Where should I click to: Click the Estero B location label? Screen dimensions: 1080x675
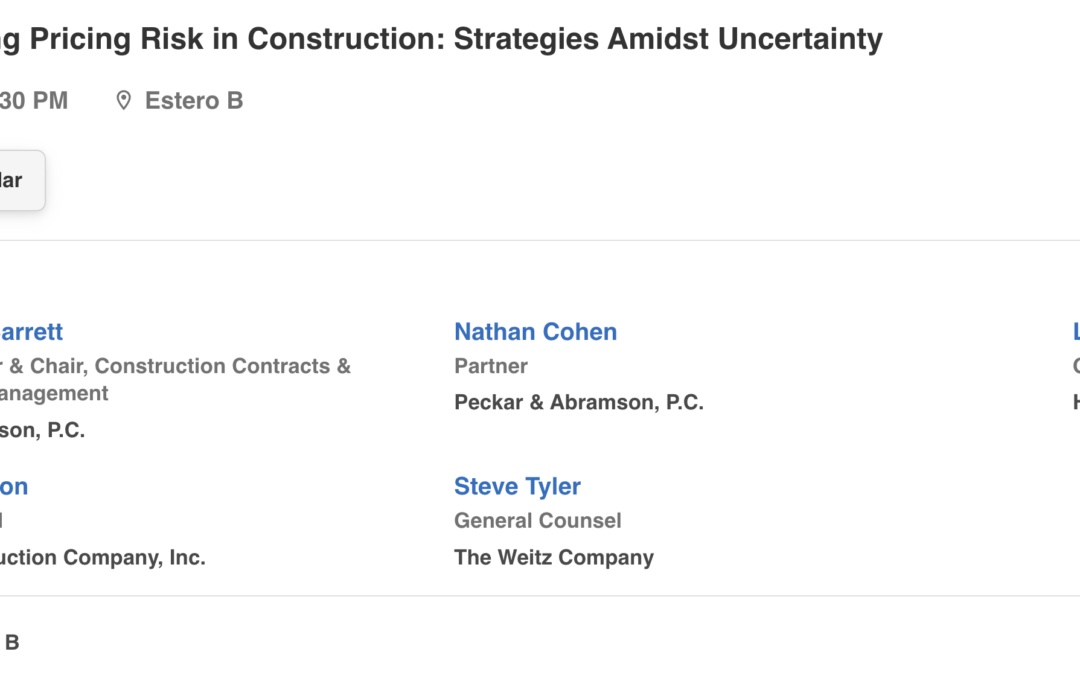[x=194, y=101]
